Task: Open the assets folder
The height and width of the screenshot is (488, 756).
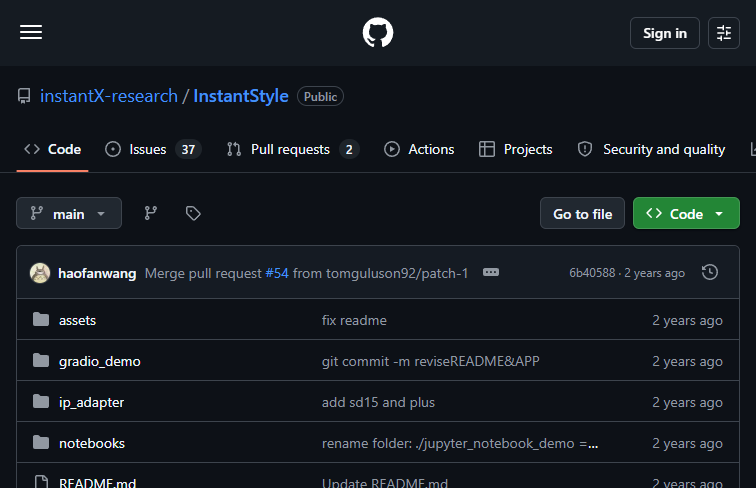Action: pos(77,320)
